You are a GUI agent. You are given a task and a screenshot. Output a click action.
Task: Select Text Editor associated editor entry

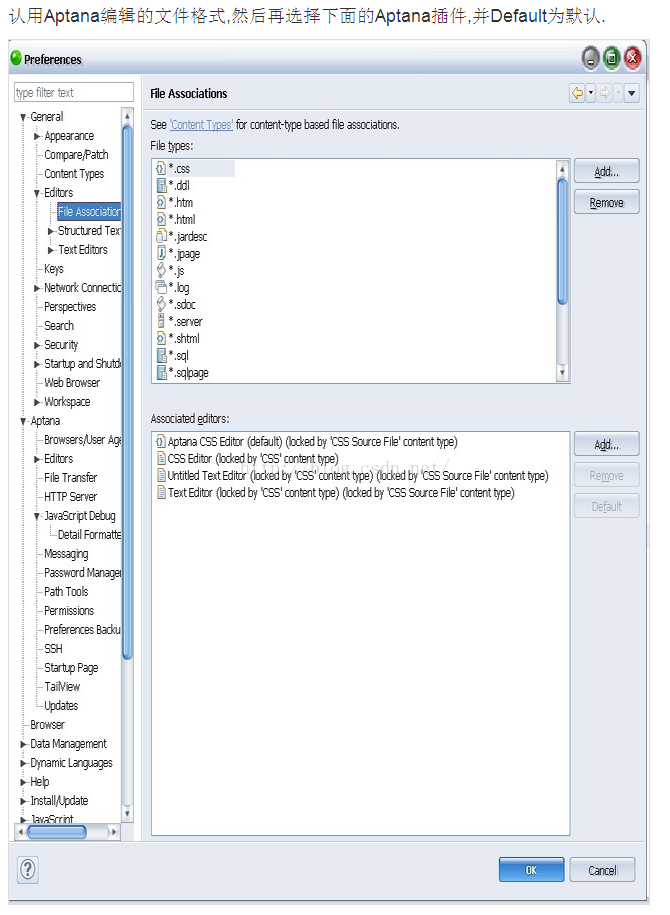coord(336,493)
